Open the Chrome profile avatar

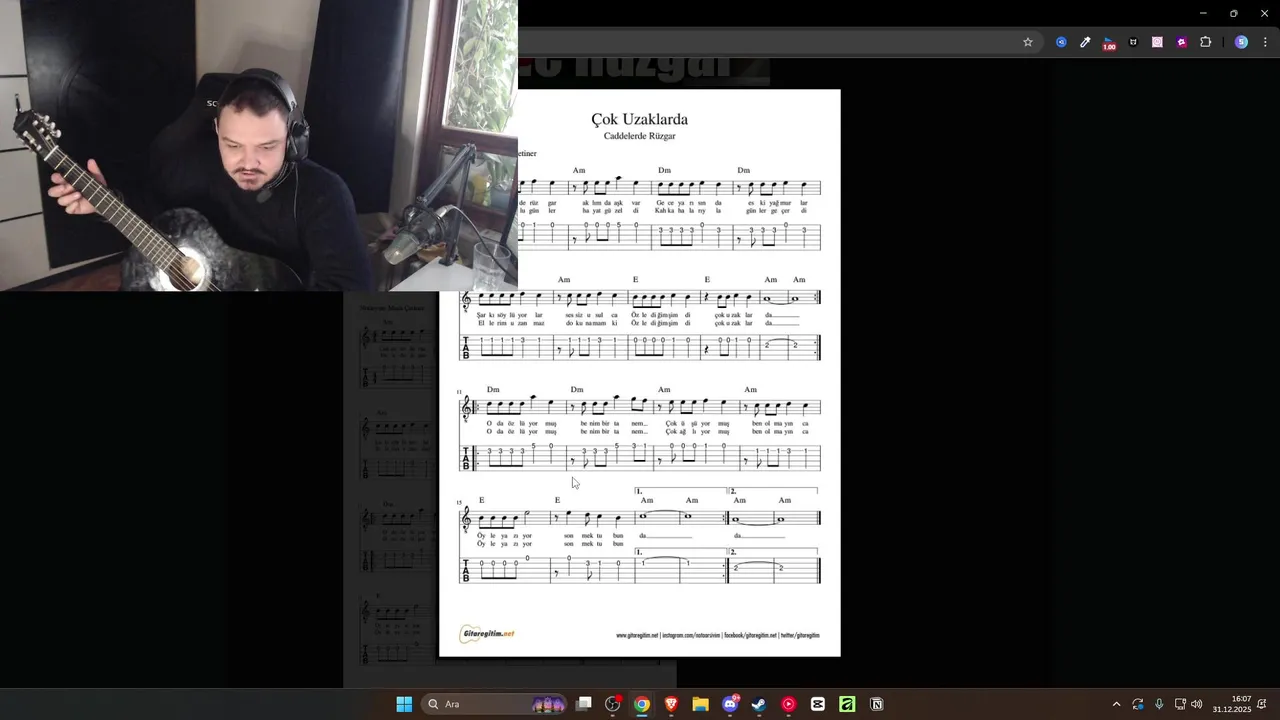1241,42
